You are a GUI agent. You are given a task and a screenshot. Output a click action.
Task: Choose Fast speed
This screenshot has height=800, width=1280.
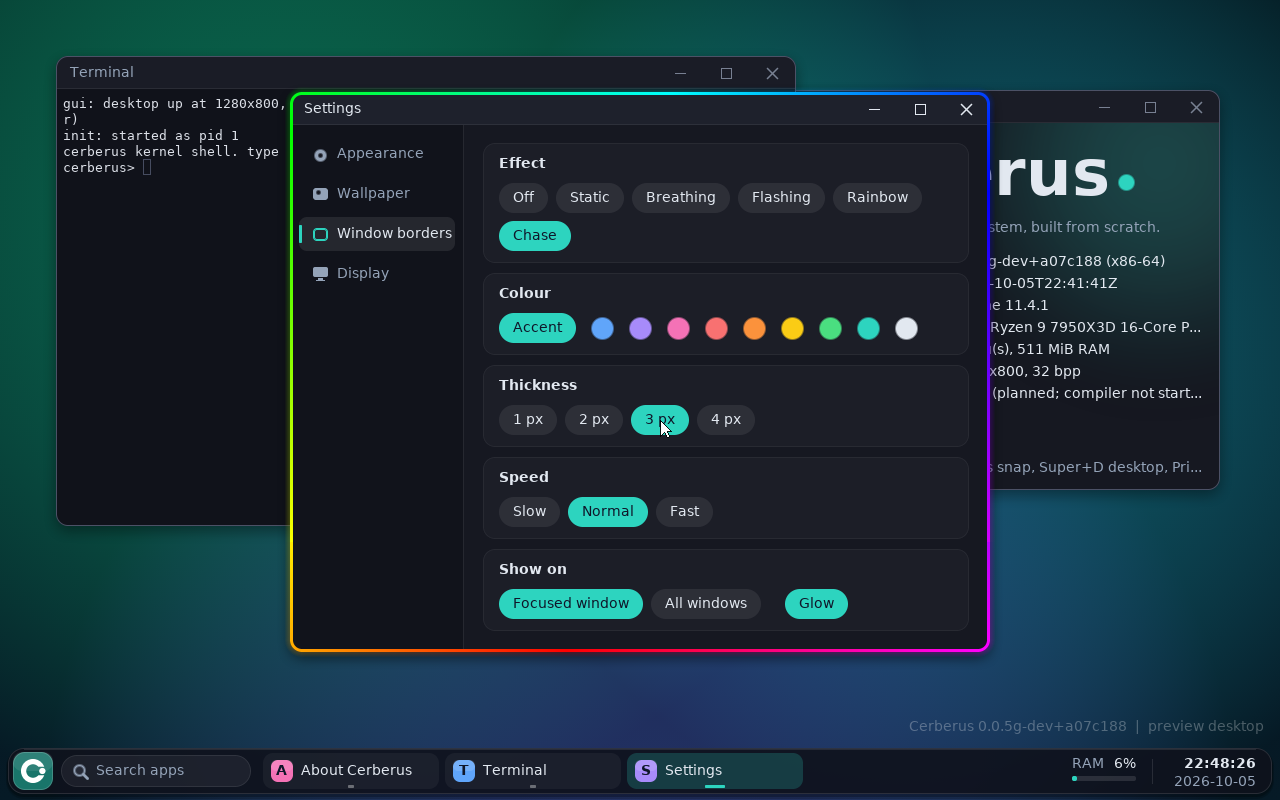pos(685,511)
